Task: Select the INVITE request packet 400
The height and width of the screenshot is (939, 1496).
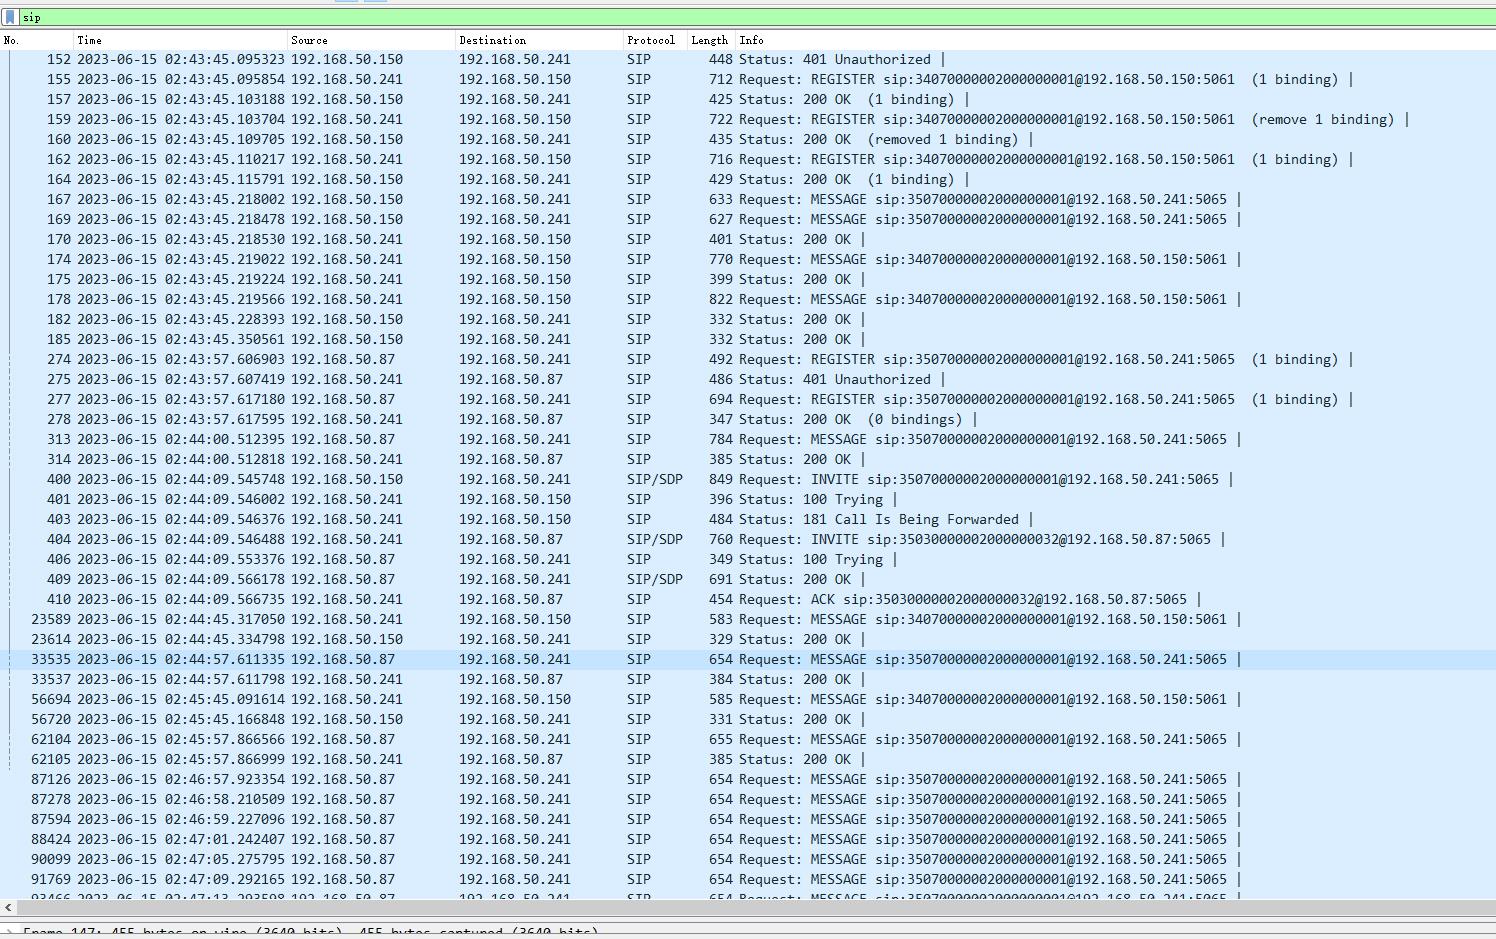Action: (x=400, y=479)
